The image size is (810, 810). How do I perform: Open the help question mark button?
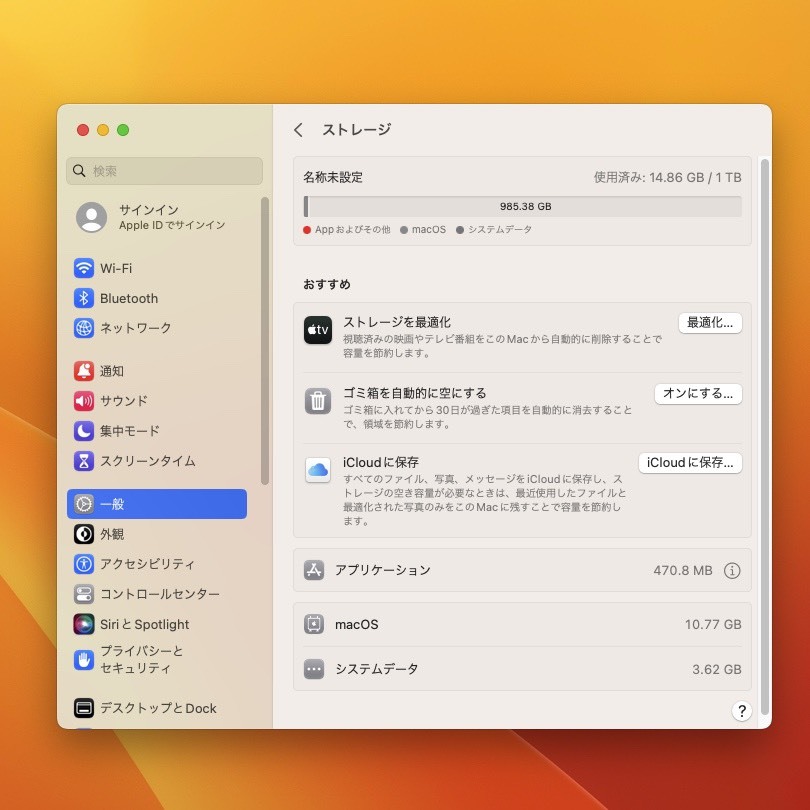pos(741,711)
